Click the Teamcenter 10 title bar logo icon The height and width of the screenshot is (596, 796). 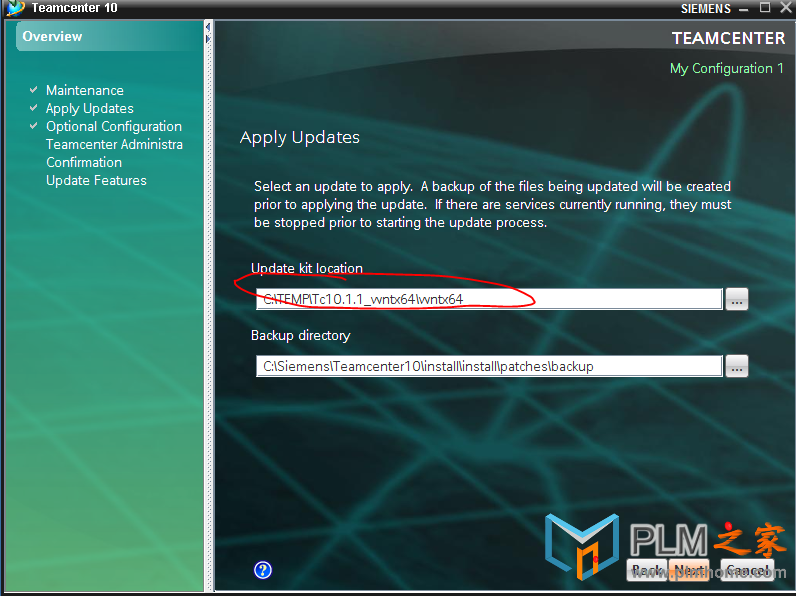click(15, 8)
